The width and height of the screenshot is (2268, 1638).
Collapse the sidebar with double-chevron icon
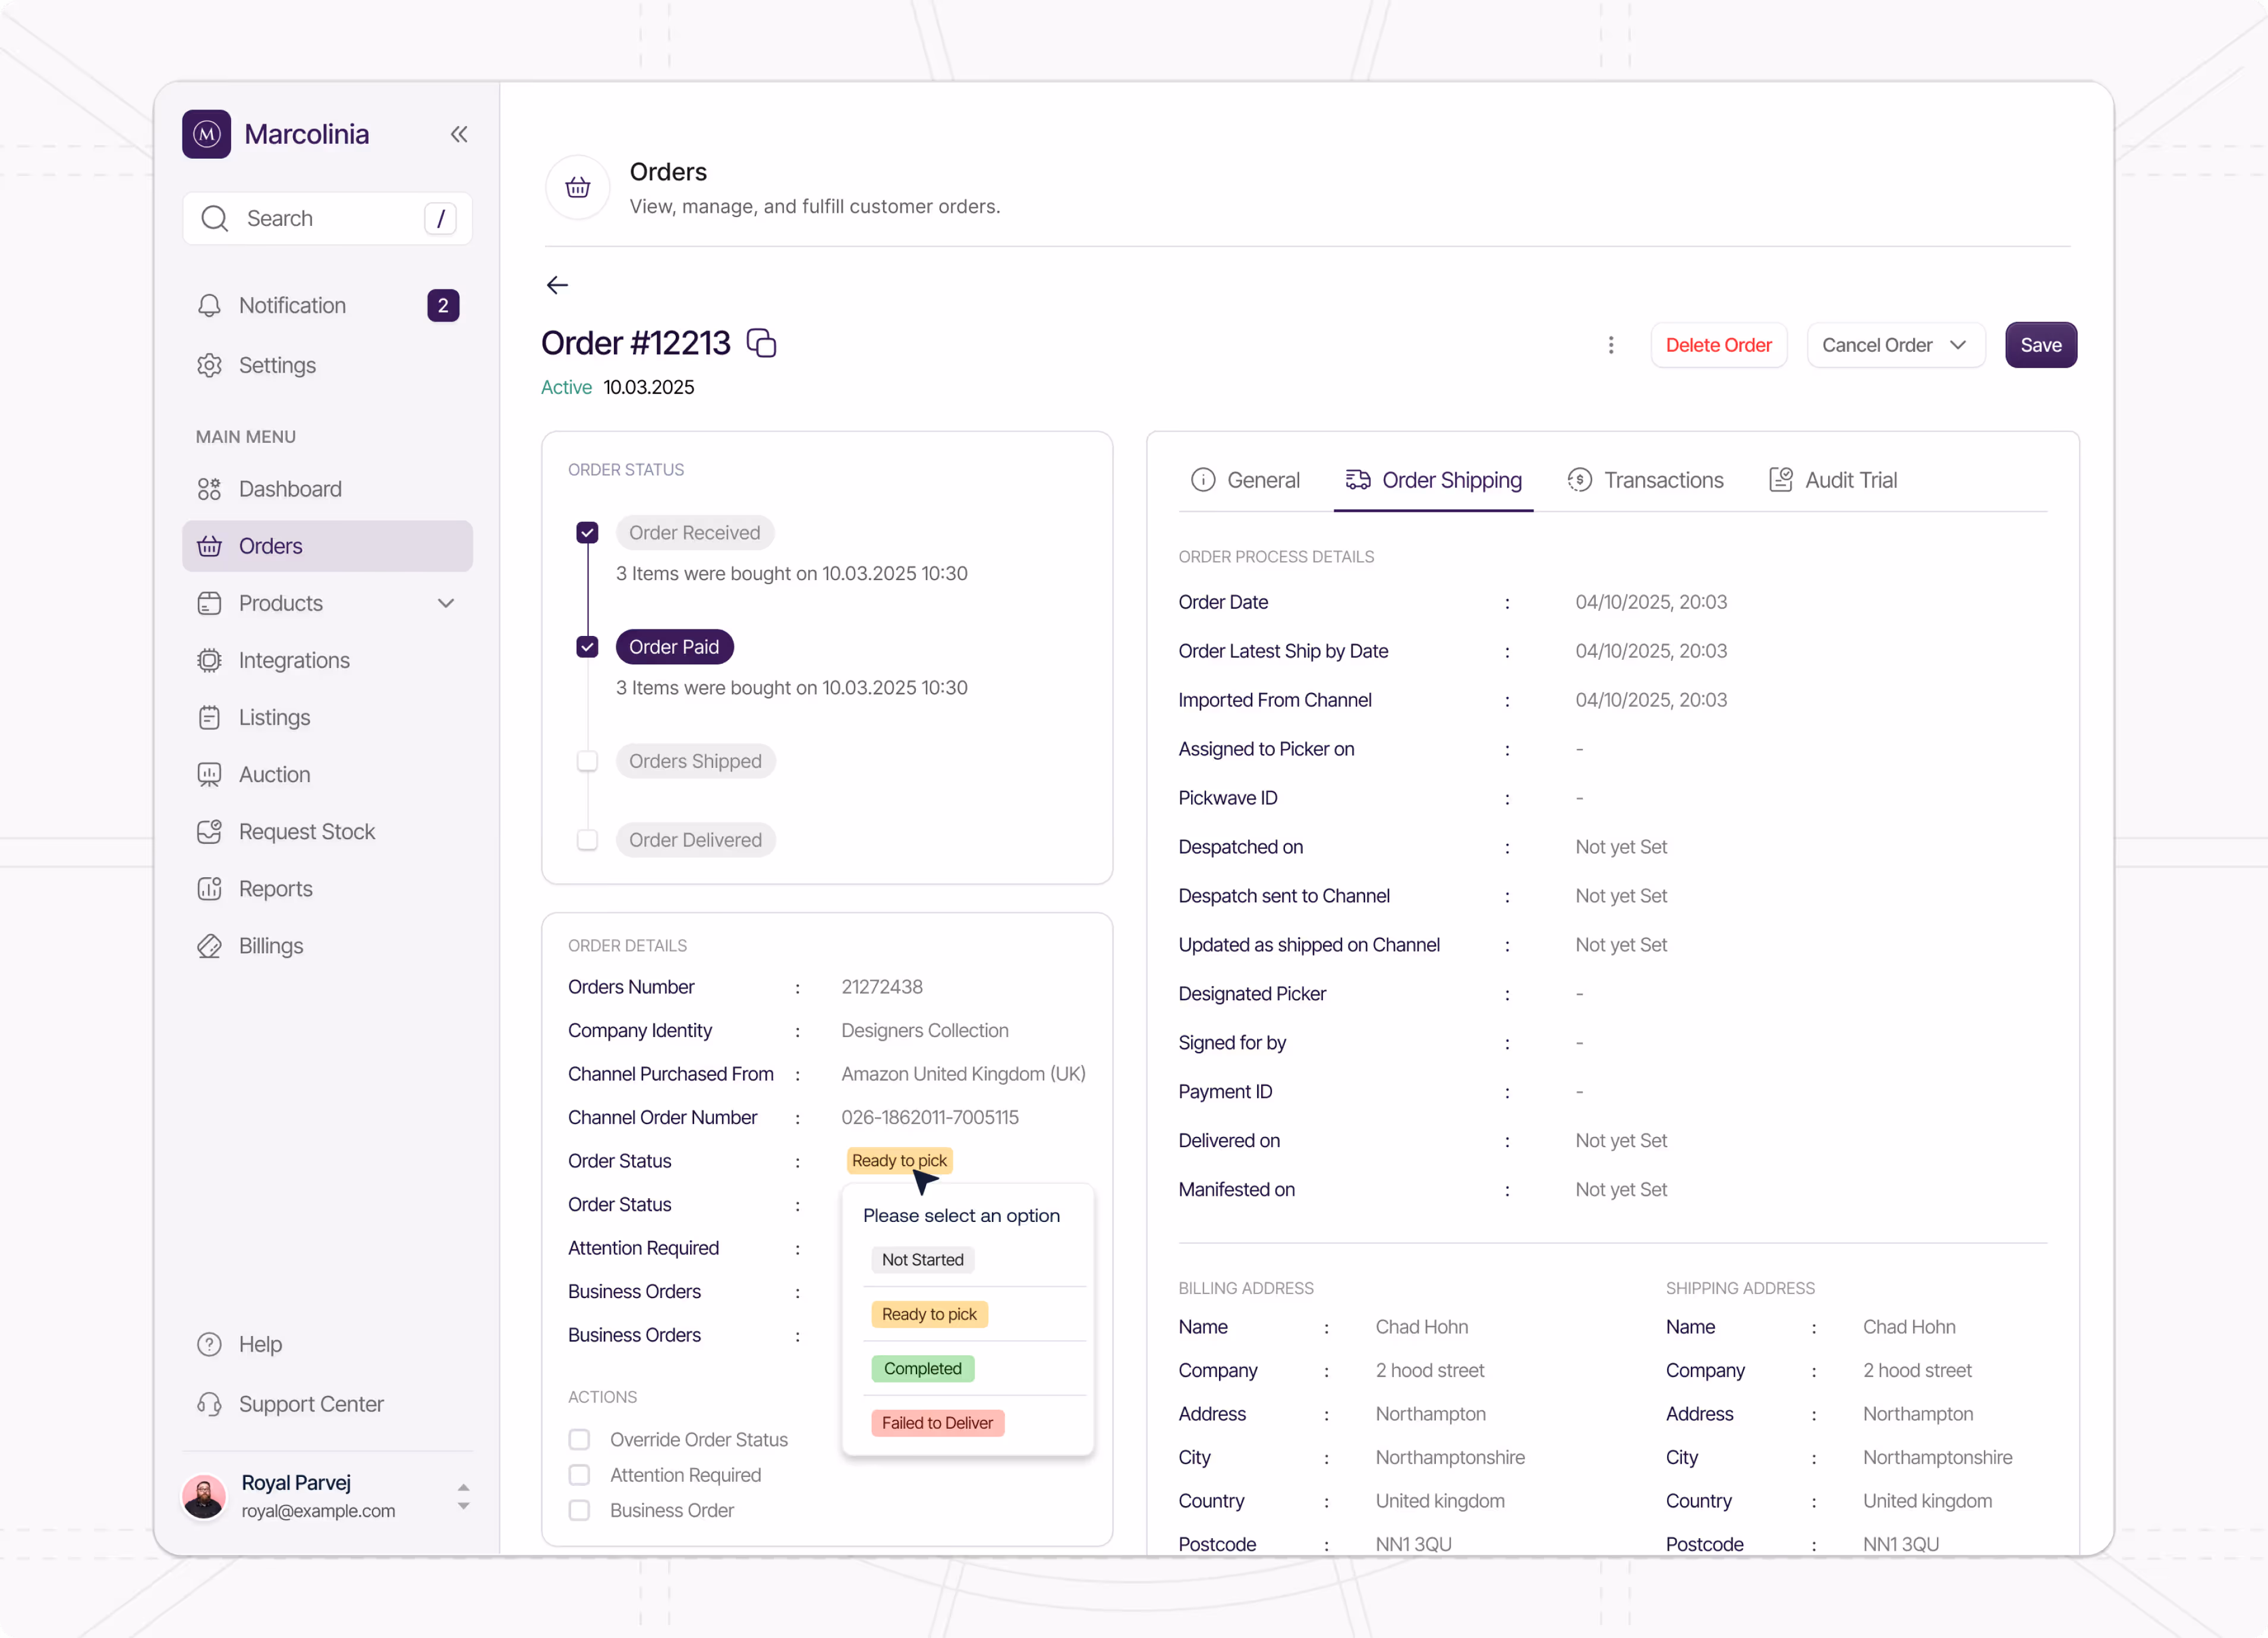tap(459, 134)
